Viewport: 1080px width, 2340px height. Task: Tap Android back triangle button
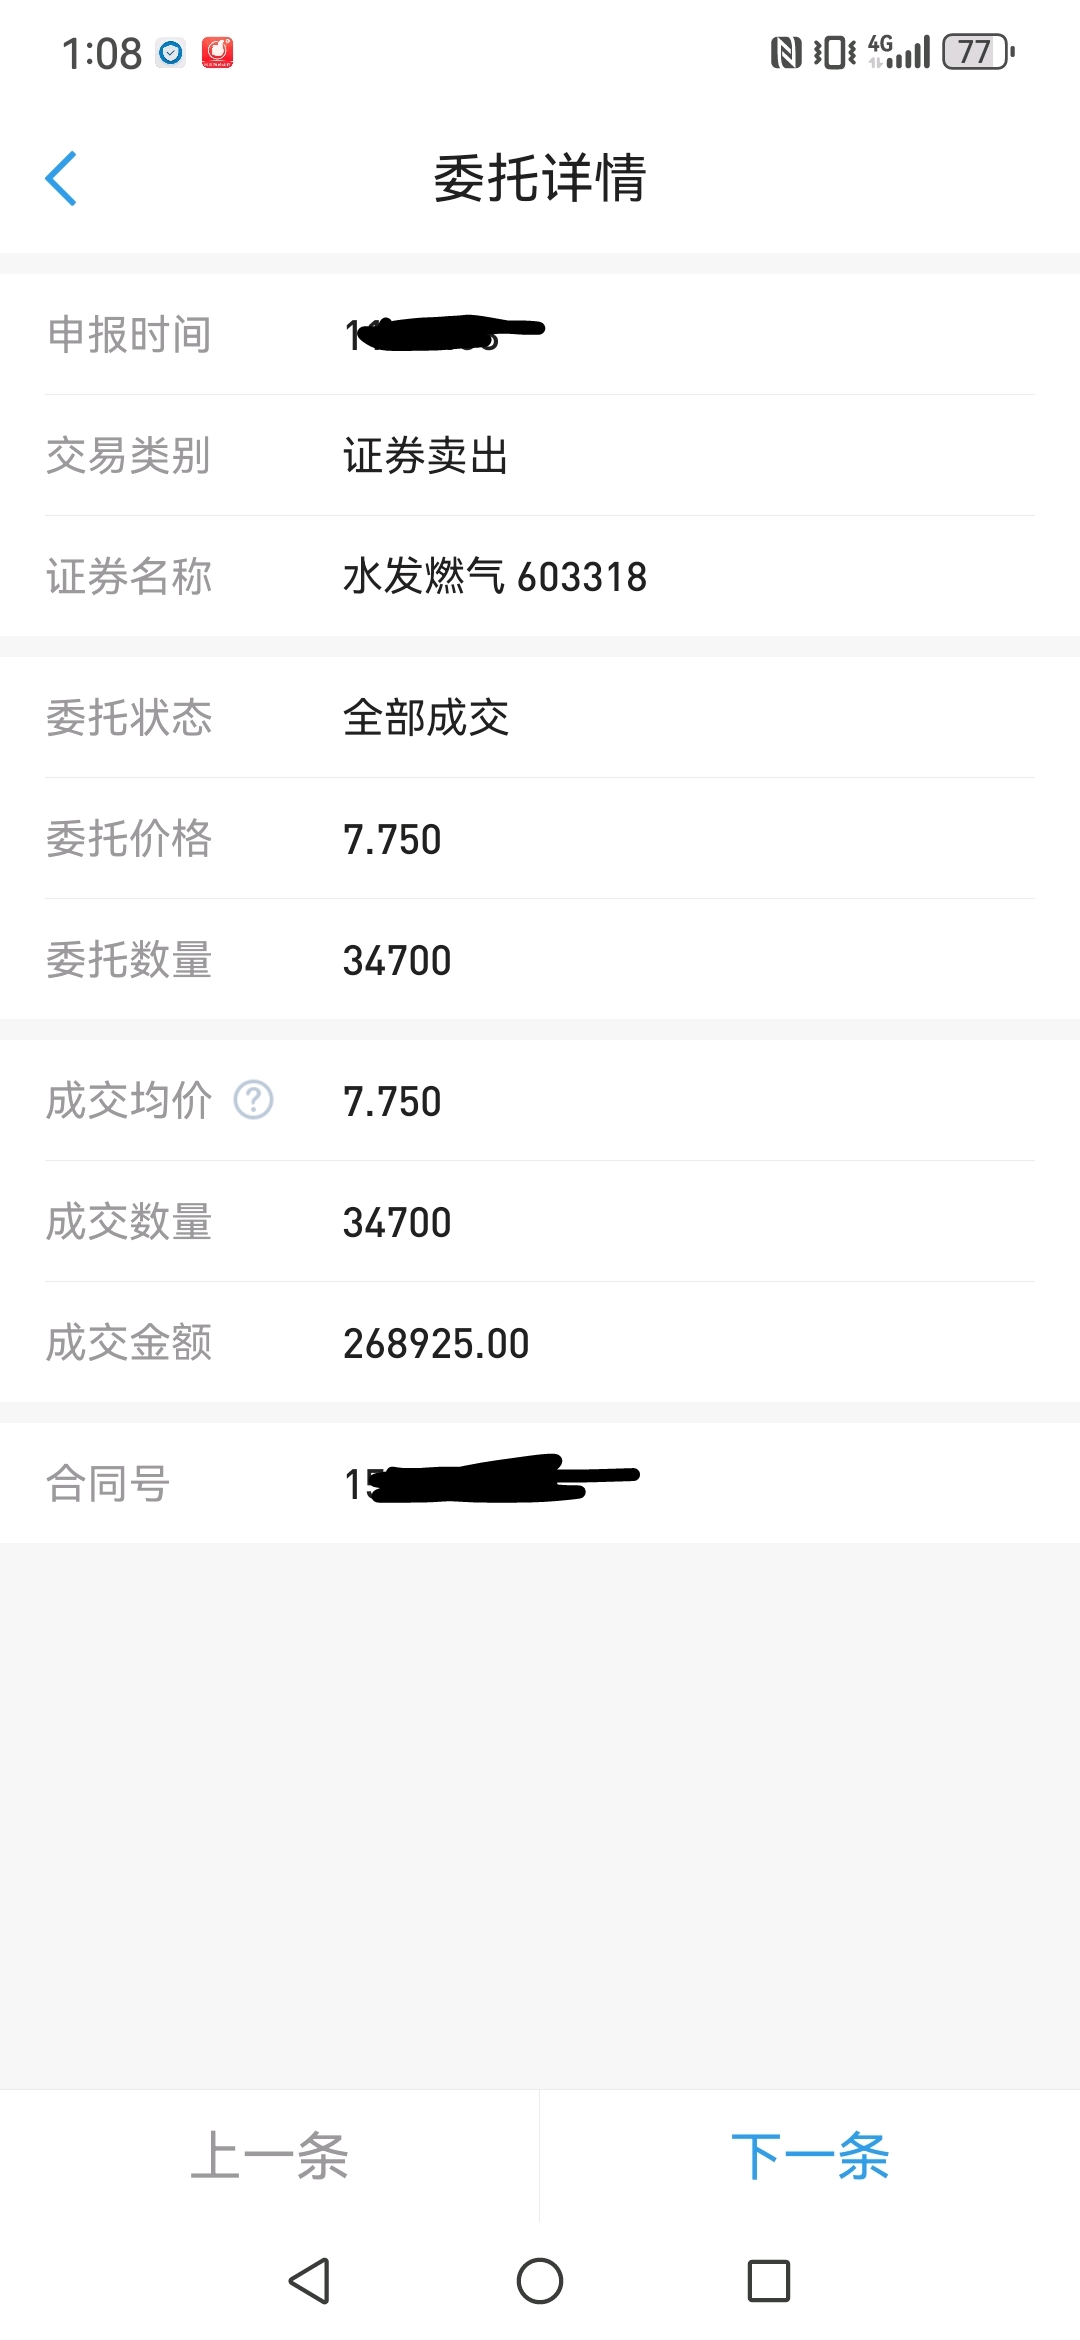(x=309, y=2281)
